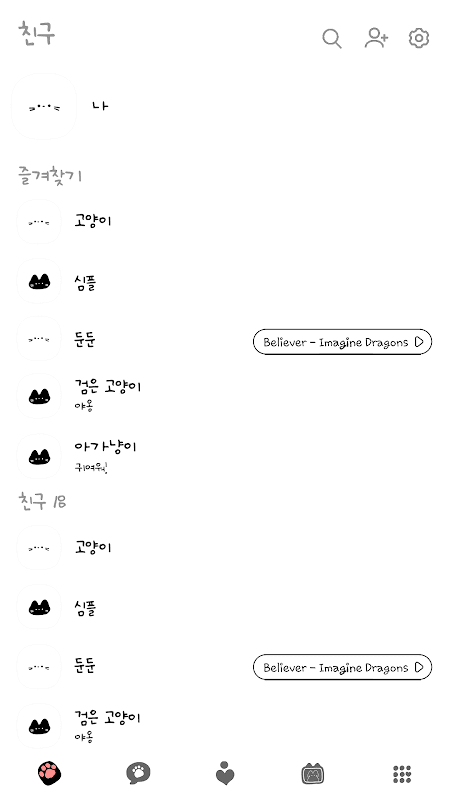Open my profile named 나
Screen dimensions: 450x800
coord(225,106)
